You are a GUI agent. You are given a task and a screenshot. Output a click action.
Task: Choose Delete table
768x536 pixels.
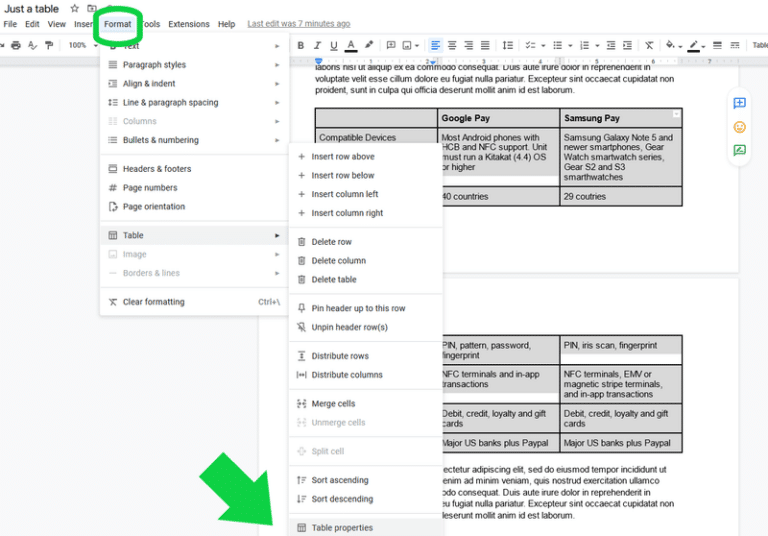click(x=366, y=280)
